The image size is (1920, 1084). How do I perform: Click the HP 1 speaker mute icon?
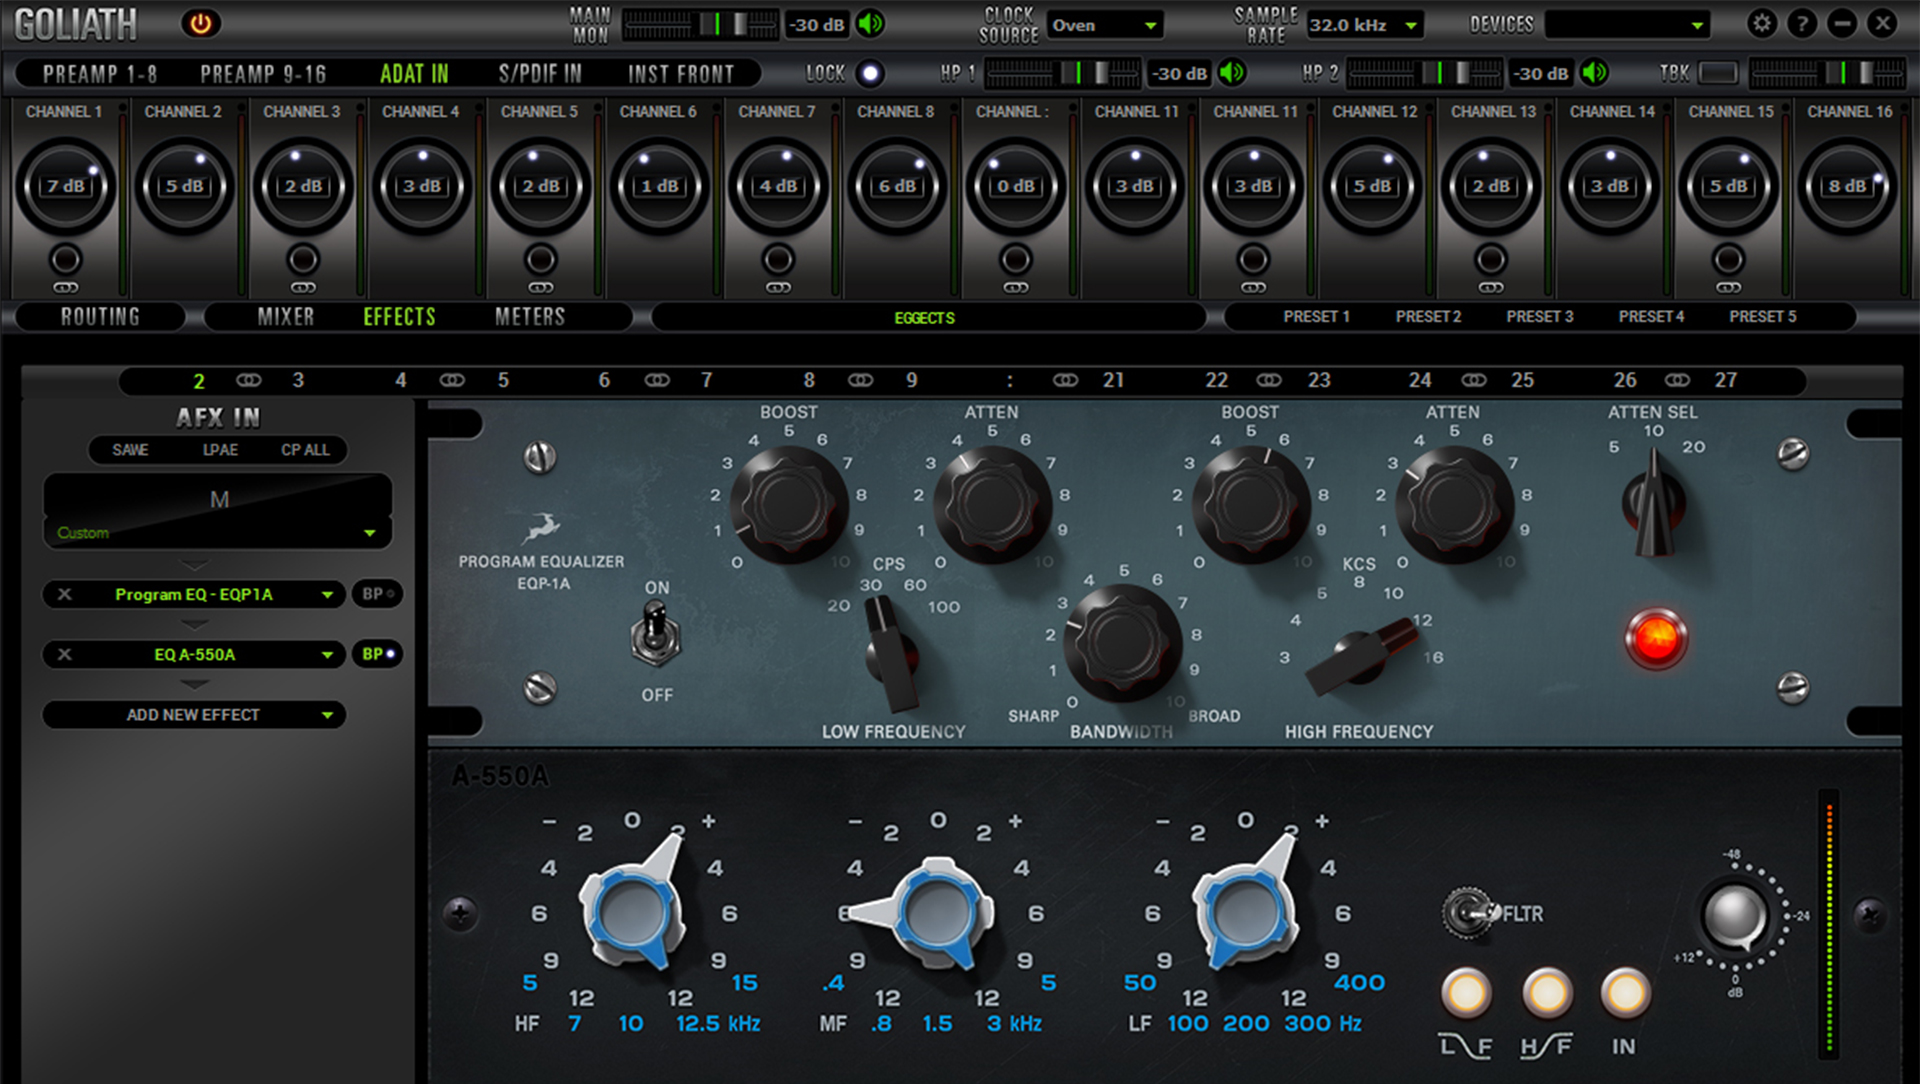pos(1232,72)
